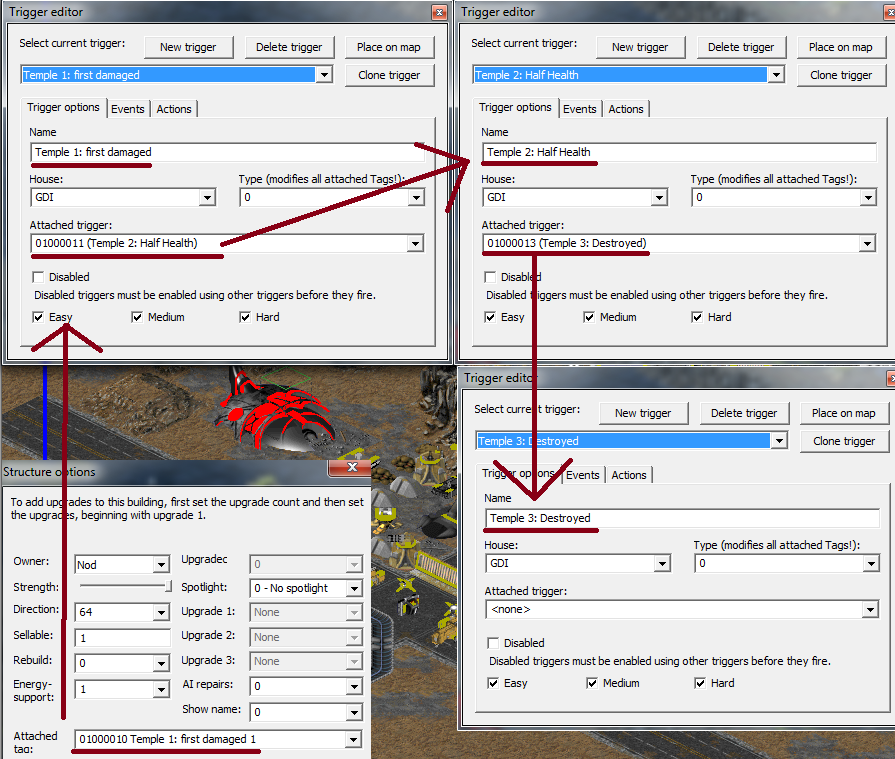
Task: Open House dropdown in Temple 2 editor
Action: coord(659,197)
